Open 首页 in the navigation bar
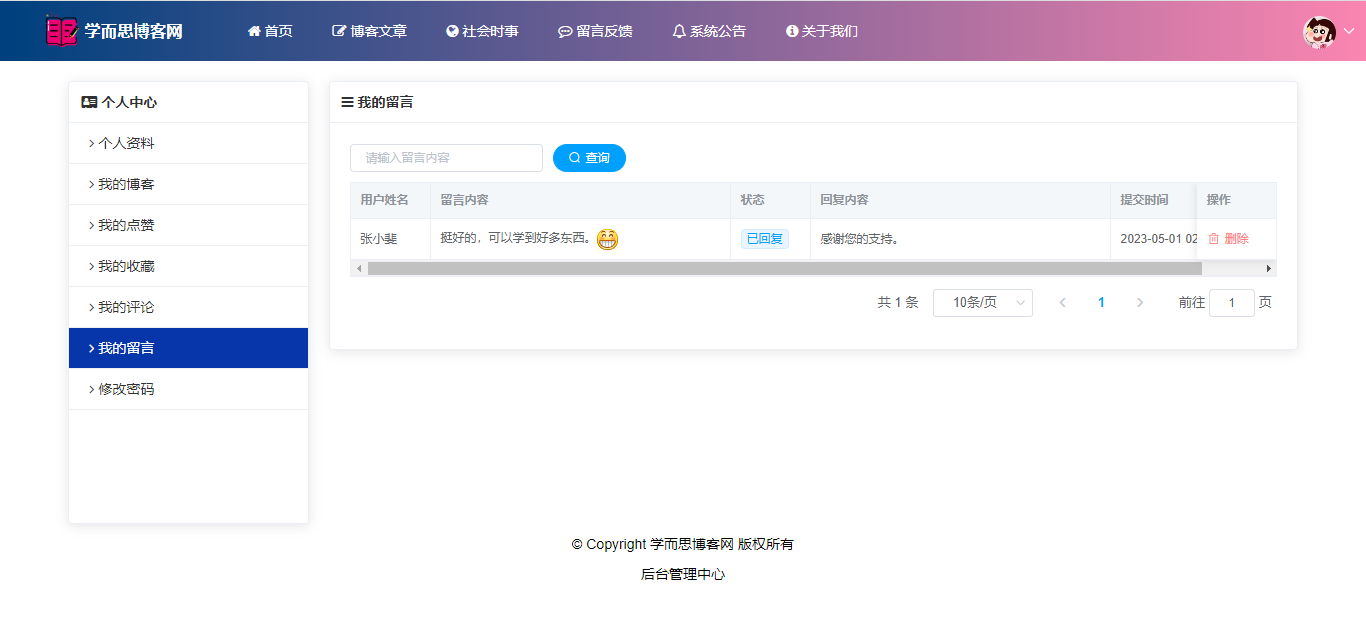The image size is (1366, 624). click(x=270, y=31)
